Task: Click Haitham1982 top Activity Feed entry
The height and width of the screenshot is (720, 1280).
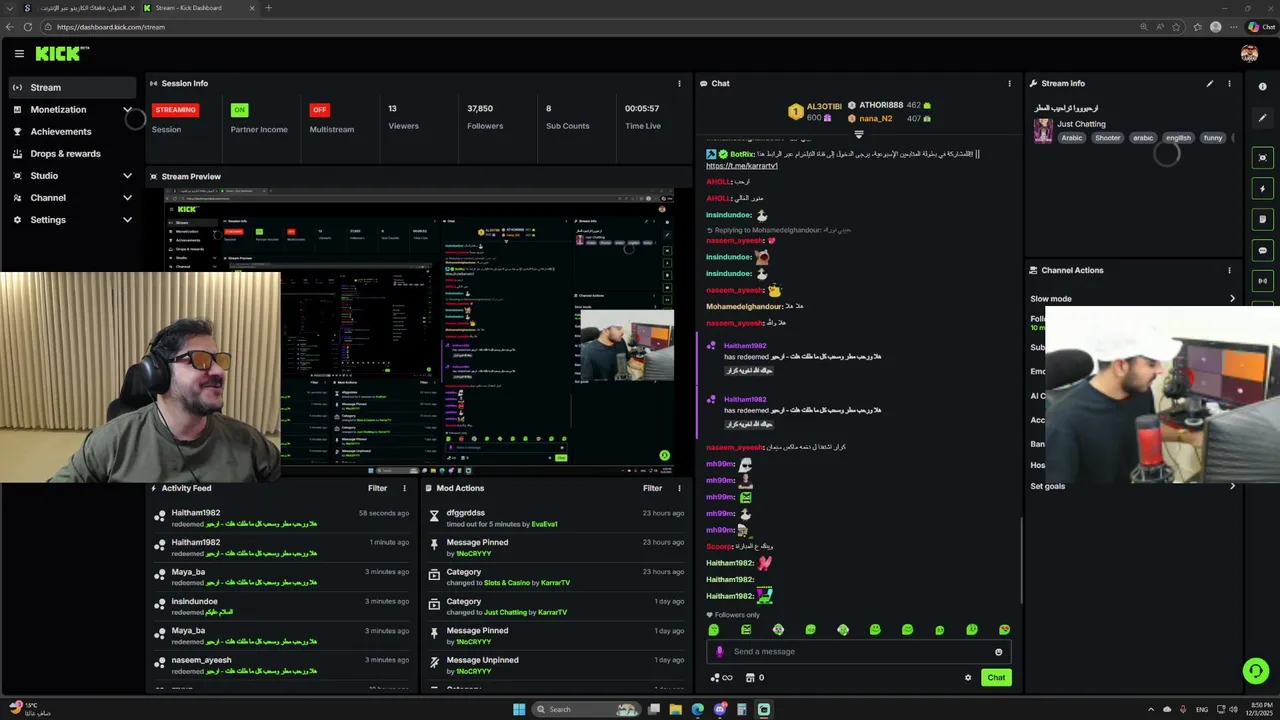Action: click(283, 518)
